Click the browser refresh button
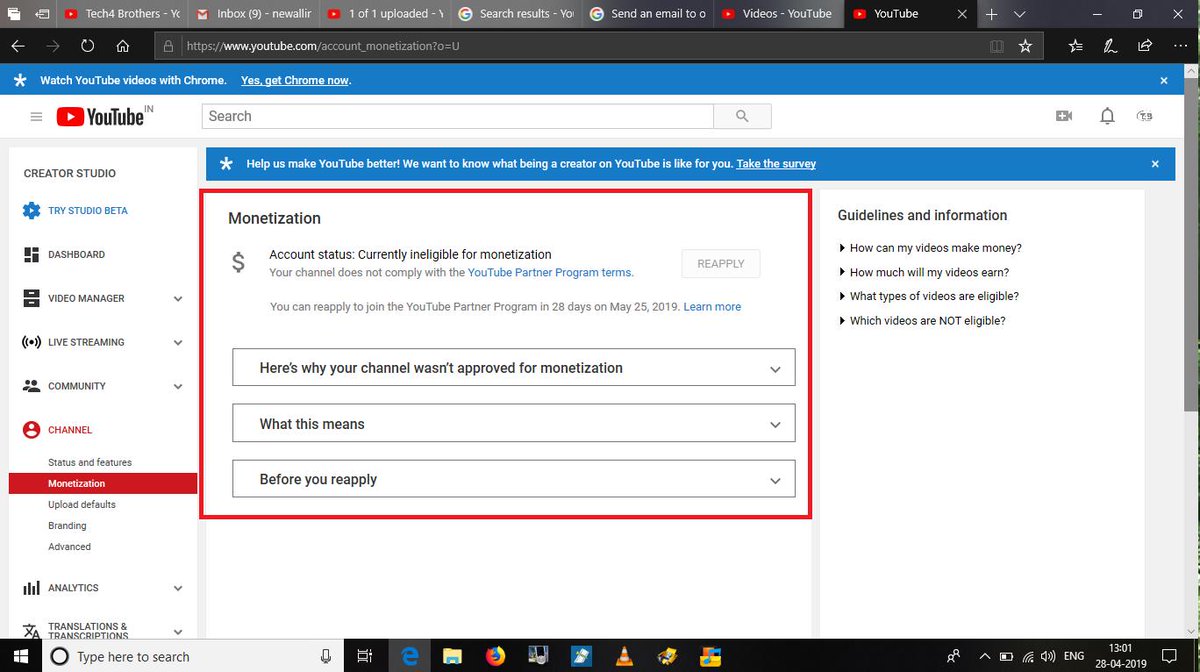 pyautogui.click(x=87, y=46)
